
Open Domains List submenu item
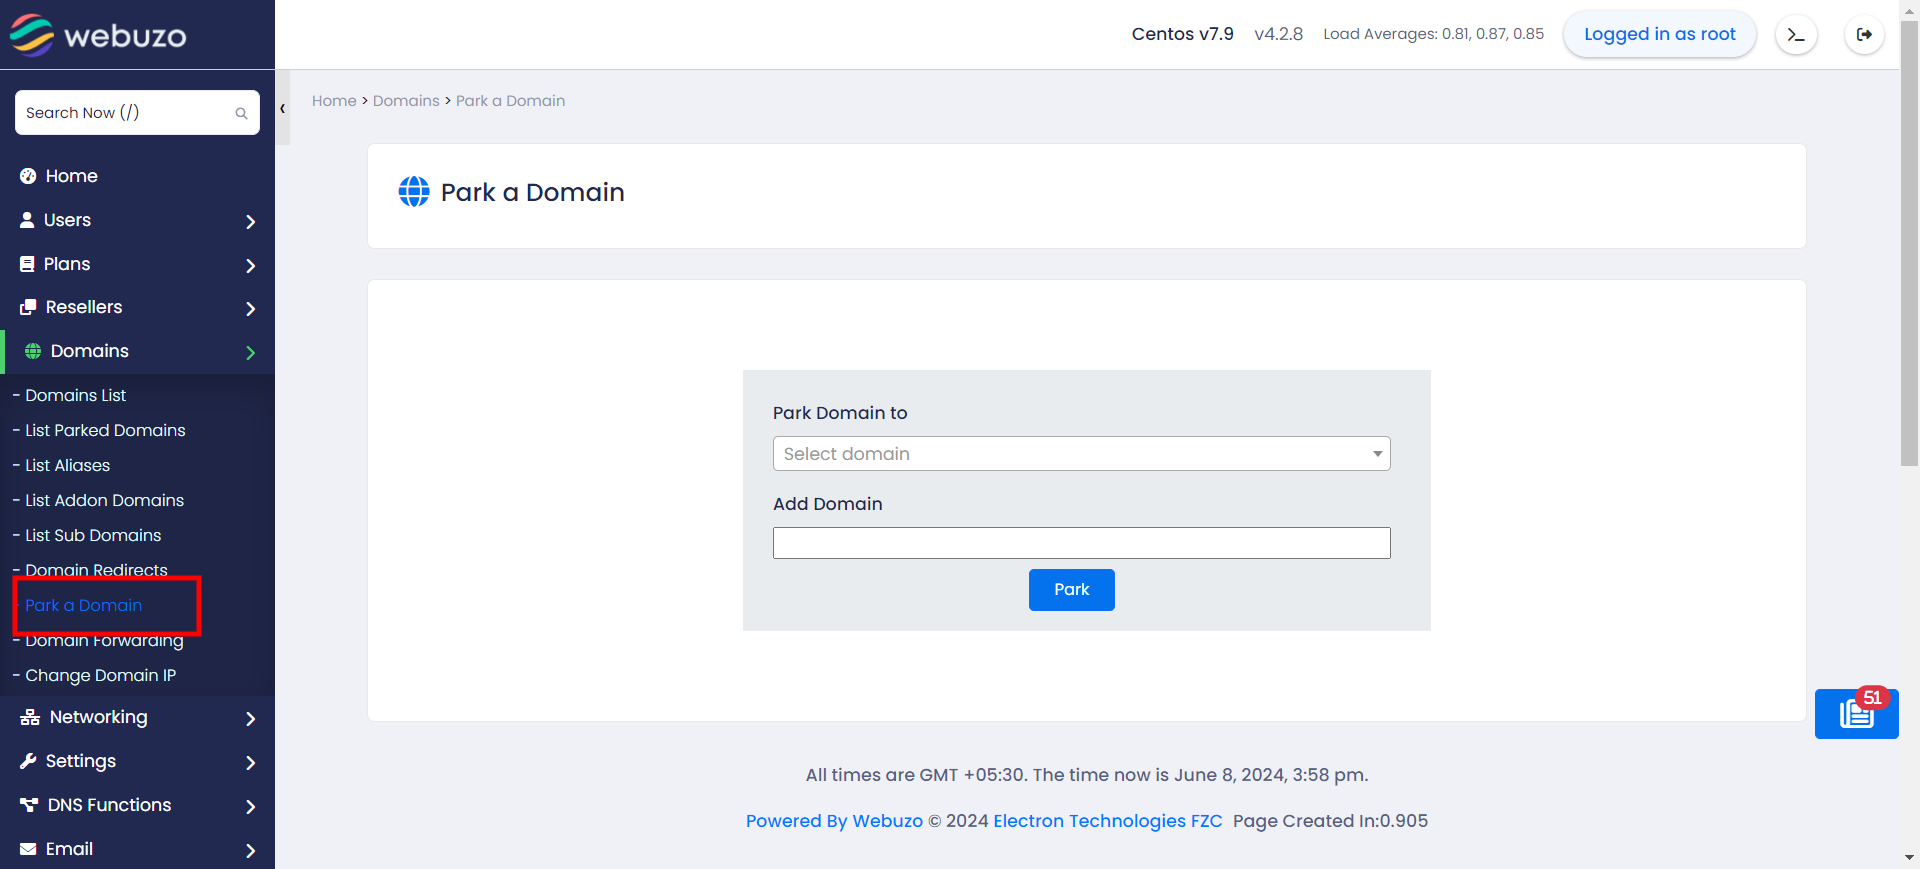76,395
